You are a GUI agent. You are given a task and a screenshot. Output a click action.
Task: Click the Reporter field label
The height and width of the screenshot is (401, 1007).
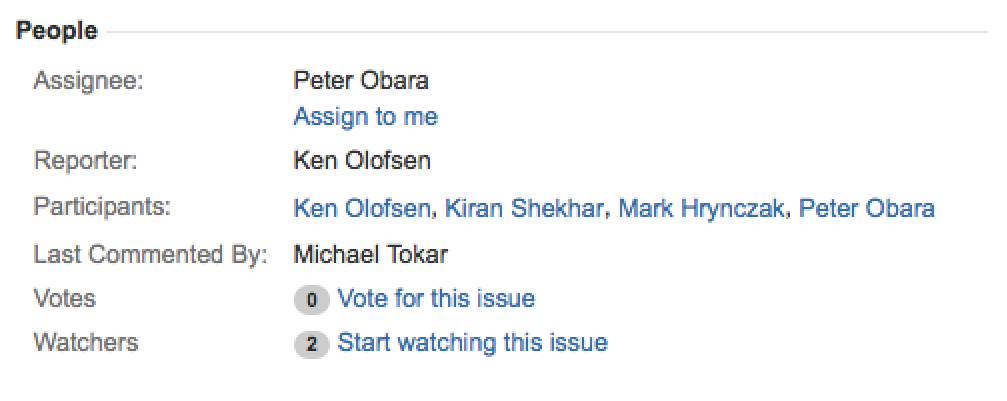85,160
